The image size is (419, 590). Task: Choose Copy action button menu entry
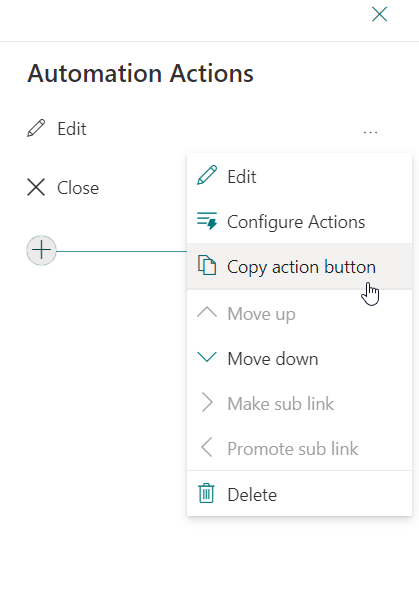299,266
